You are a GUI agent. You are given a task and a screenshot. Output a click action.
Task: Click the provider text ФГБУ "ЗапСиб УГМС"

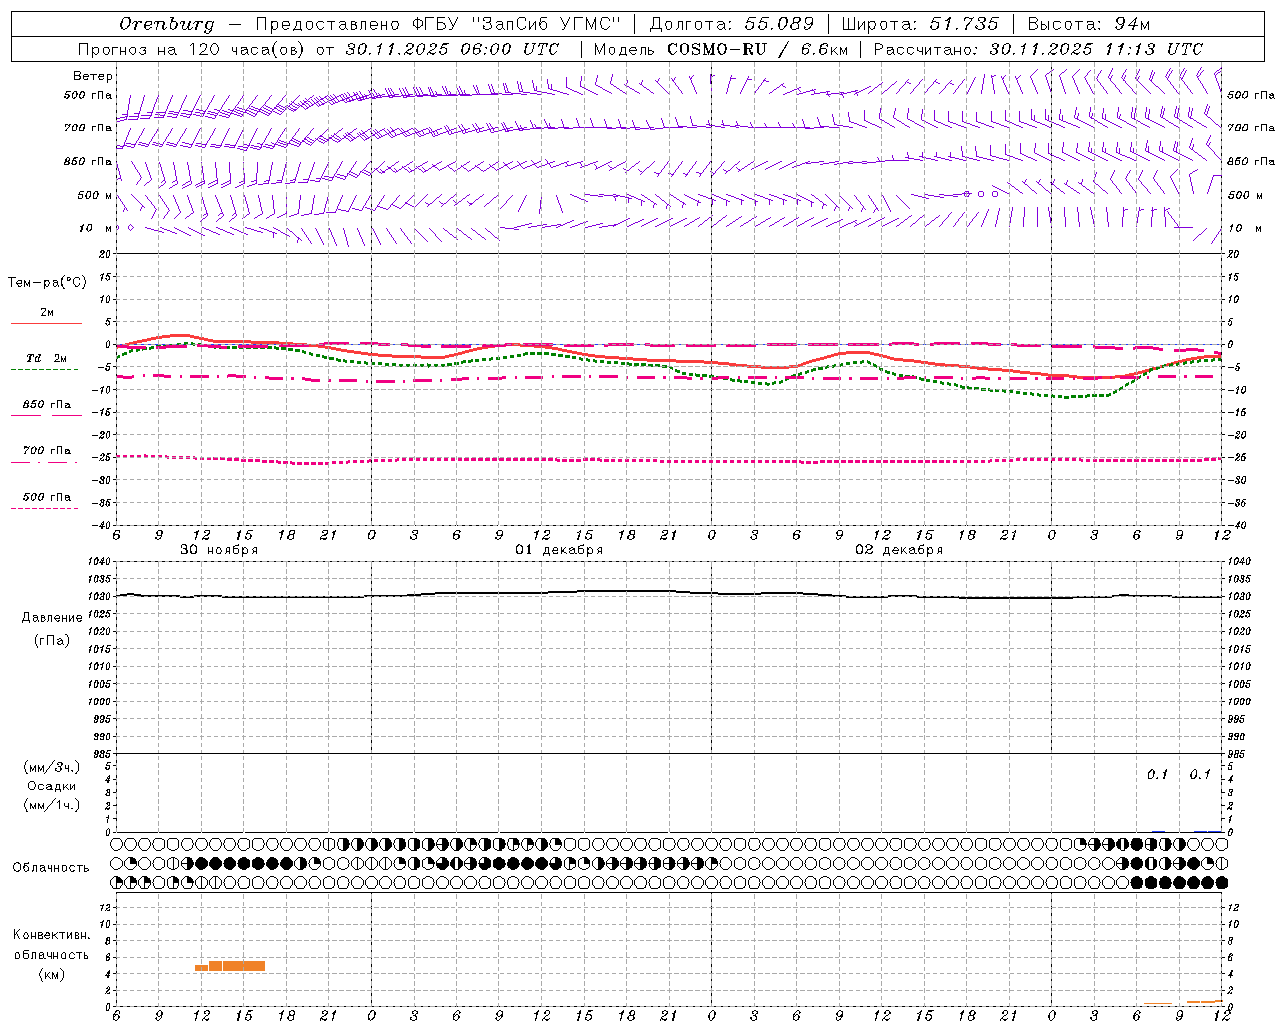coord(517,24)
